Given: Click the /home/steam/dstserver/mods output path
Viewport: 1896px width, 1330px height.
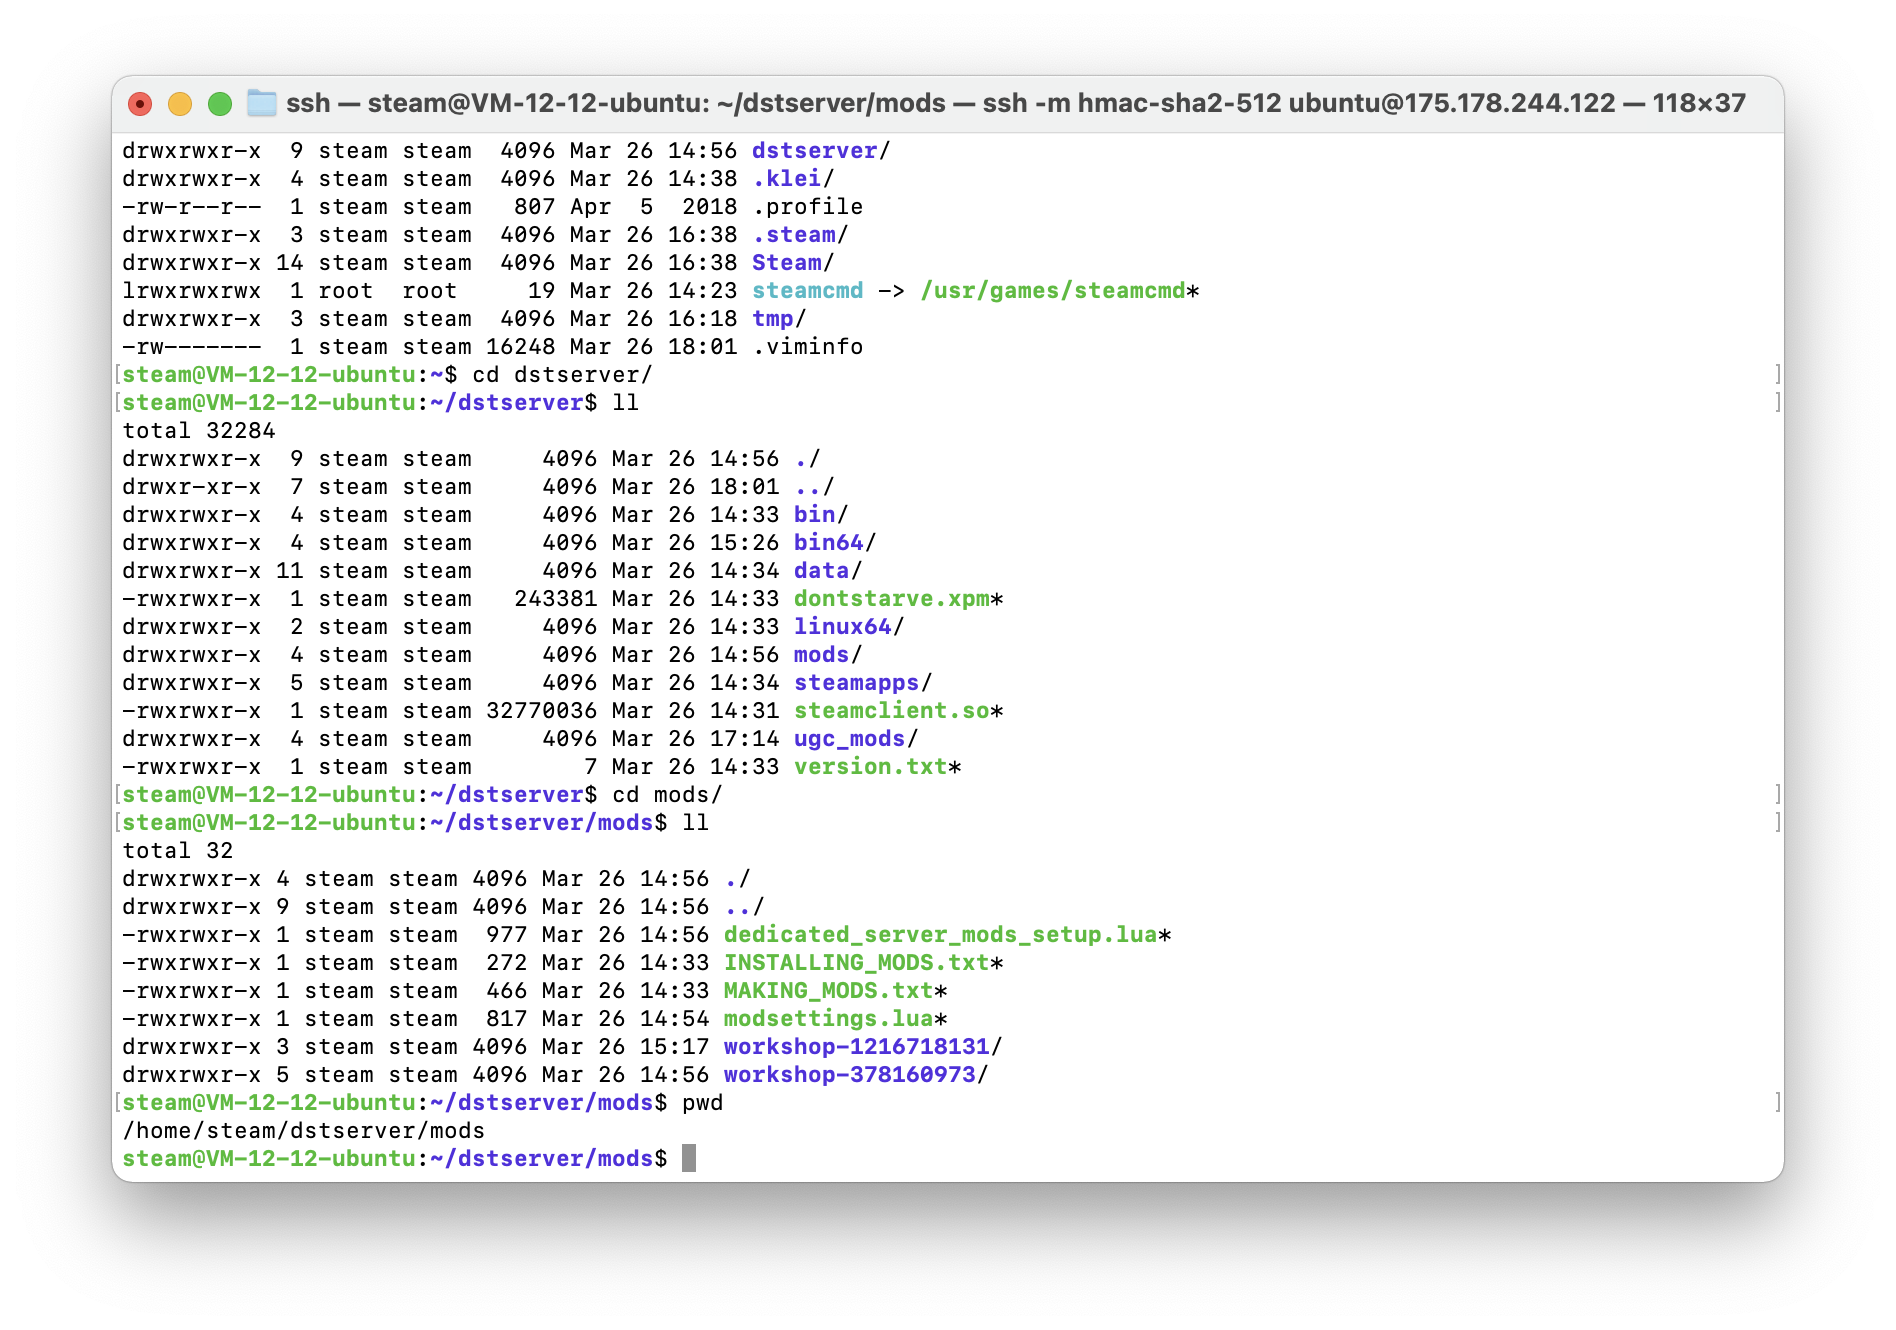Looking at the screenshot, I should pyautogui.click(x=304, y=1131).
